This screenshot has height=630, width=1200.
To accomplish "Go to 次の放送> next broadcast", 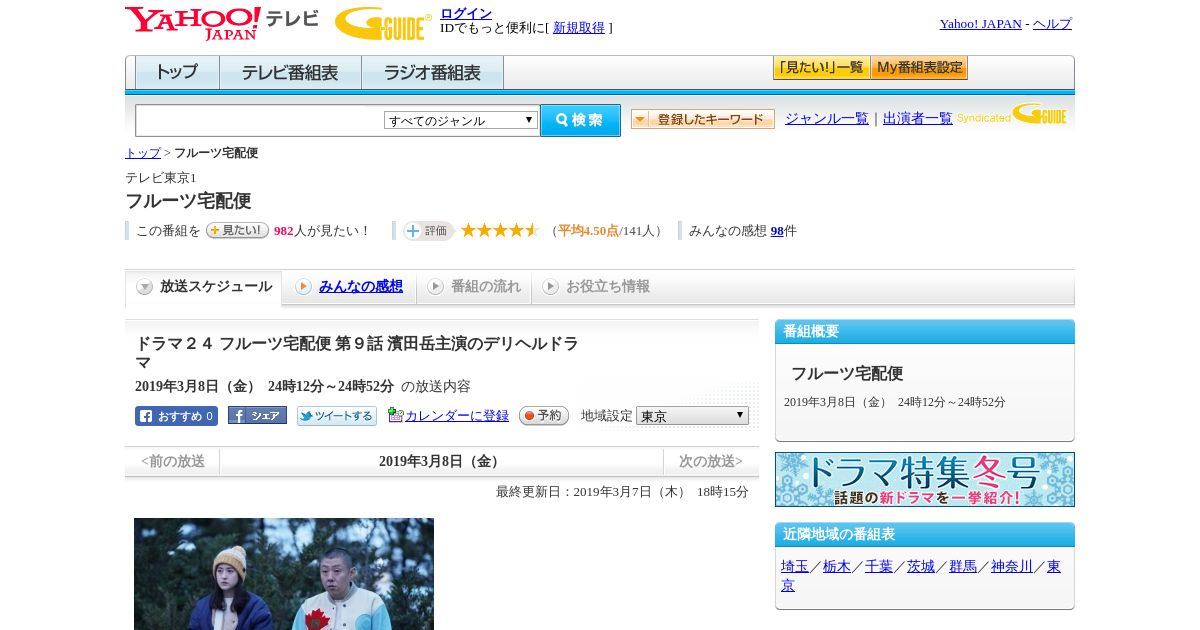I will pos(711,461).
